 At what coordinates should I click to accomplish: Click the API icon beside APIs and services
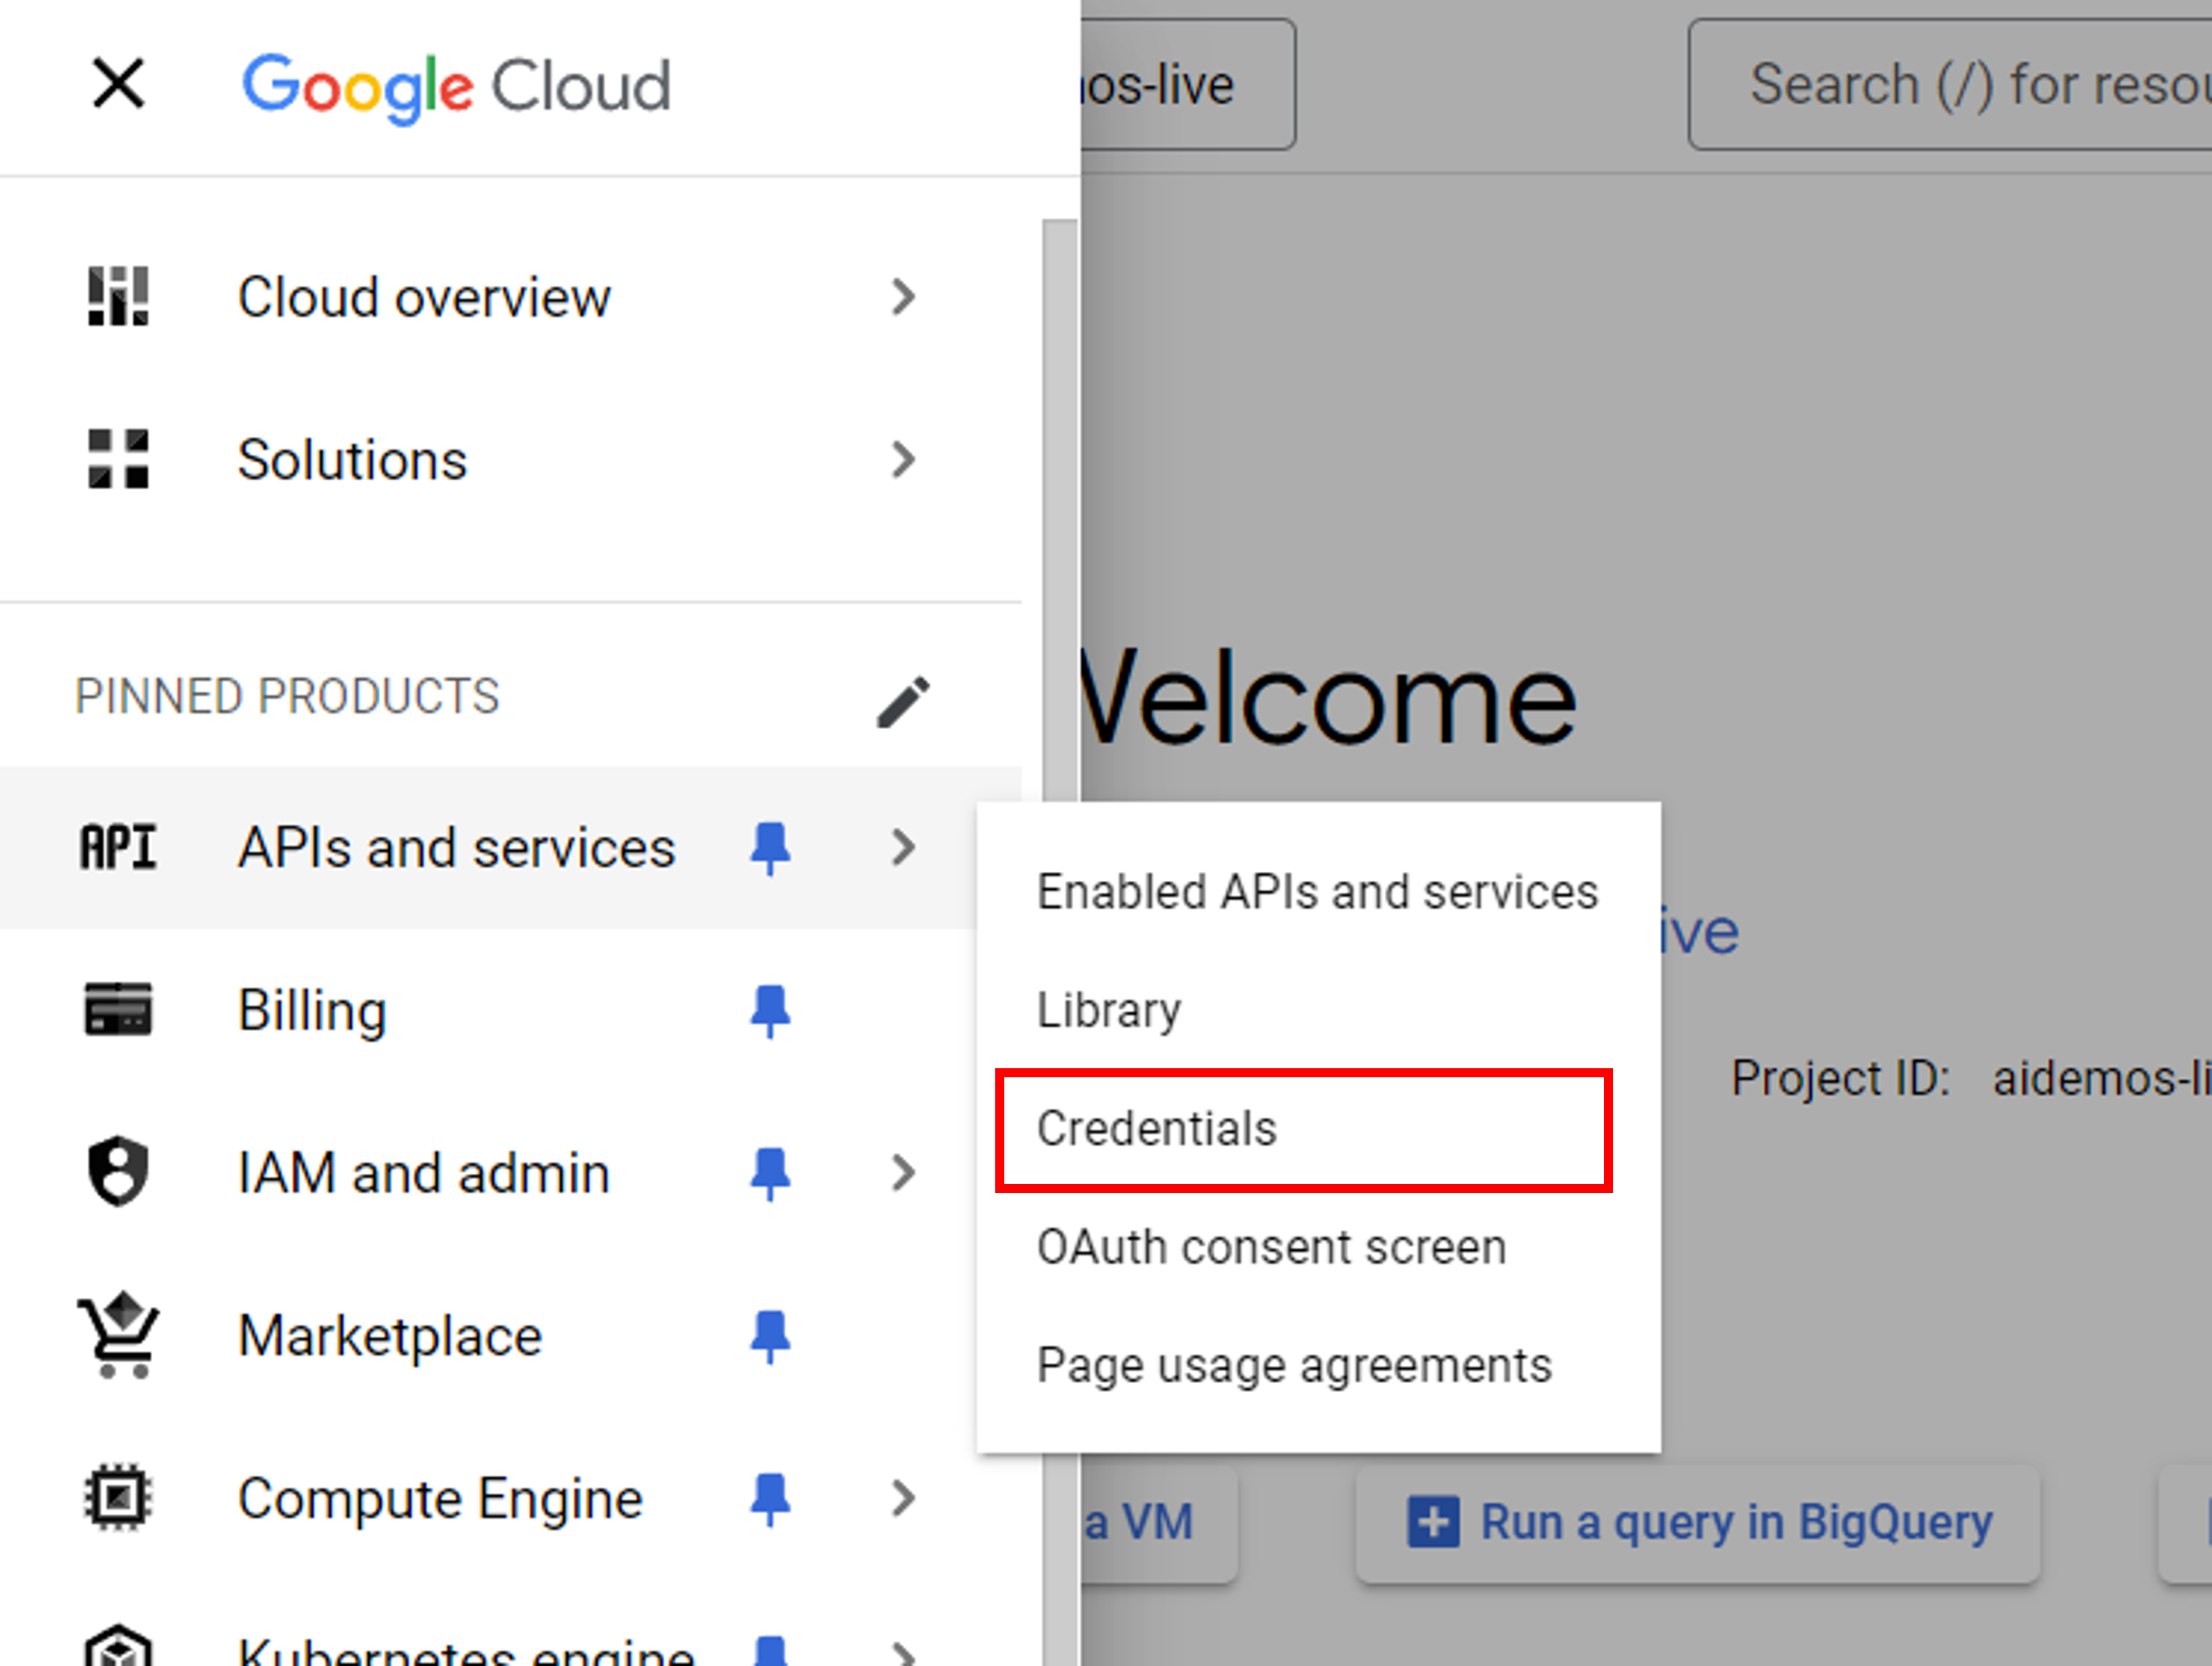pyautogui.click(x=118, y=848)
